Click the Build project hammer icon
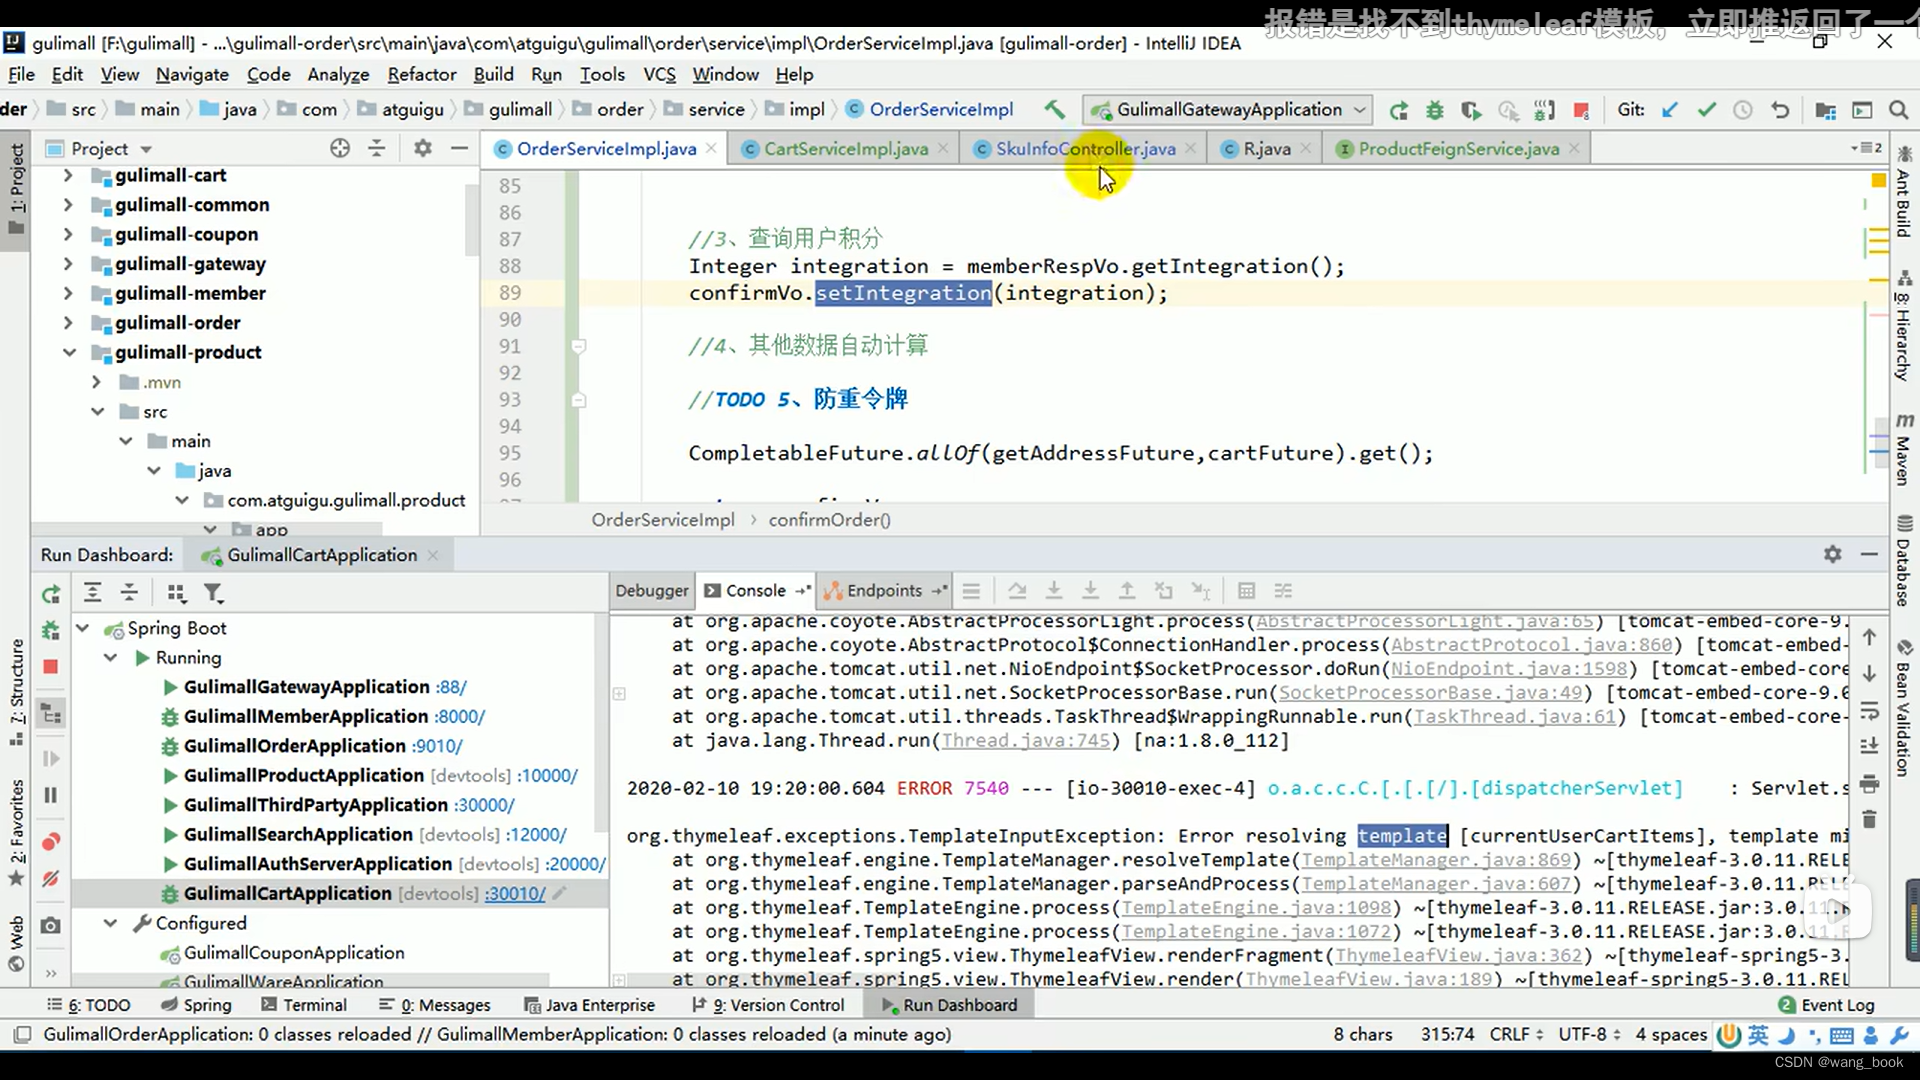Screen dimensions: 1920x1080 click(1054, 110)
